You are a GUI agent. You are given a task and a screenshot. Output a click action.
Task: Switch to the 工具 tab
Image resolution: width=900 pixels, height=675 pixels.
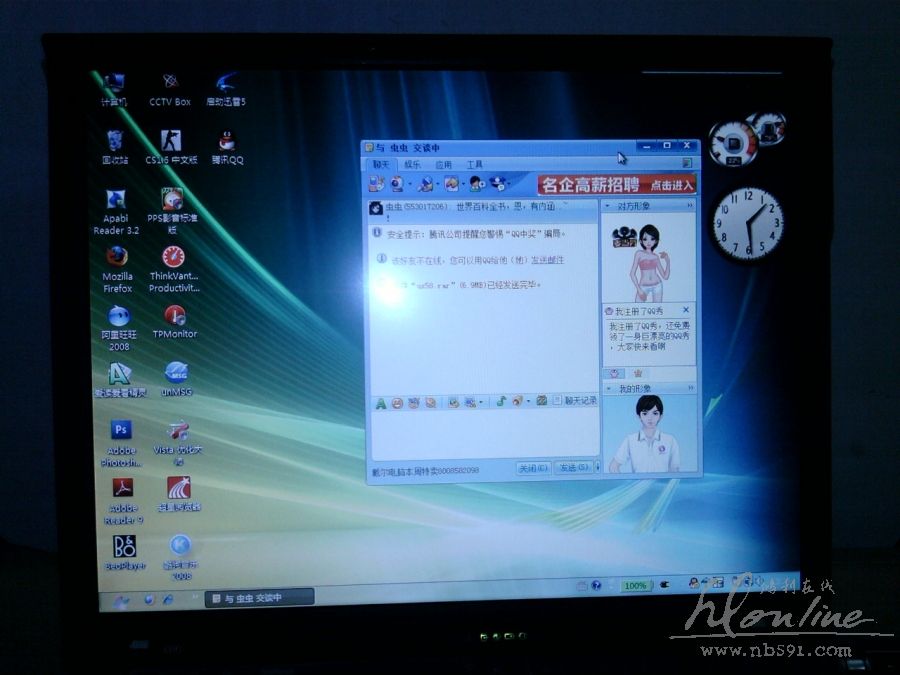[x=474, y=164]
